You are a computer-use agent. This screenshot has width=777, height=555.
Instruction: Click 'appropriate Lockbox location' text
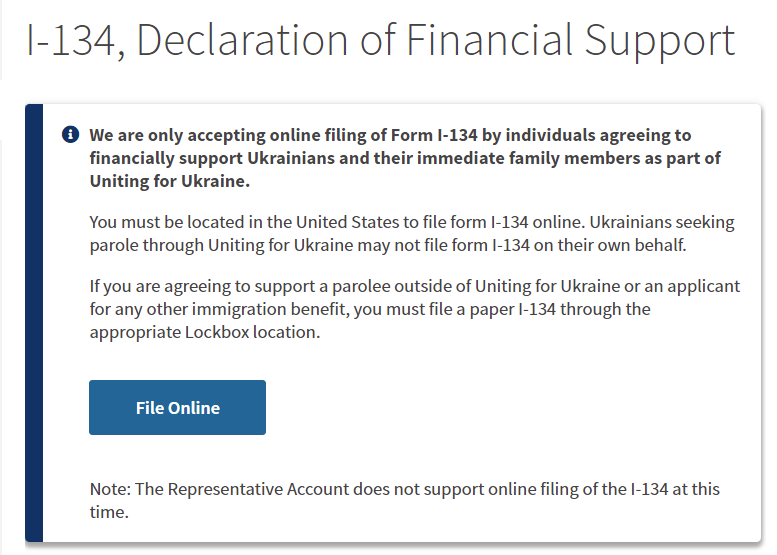pyautogui.click(x=204, y=333)
